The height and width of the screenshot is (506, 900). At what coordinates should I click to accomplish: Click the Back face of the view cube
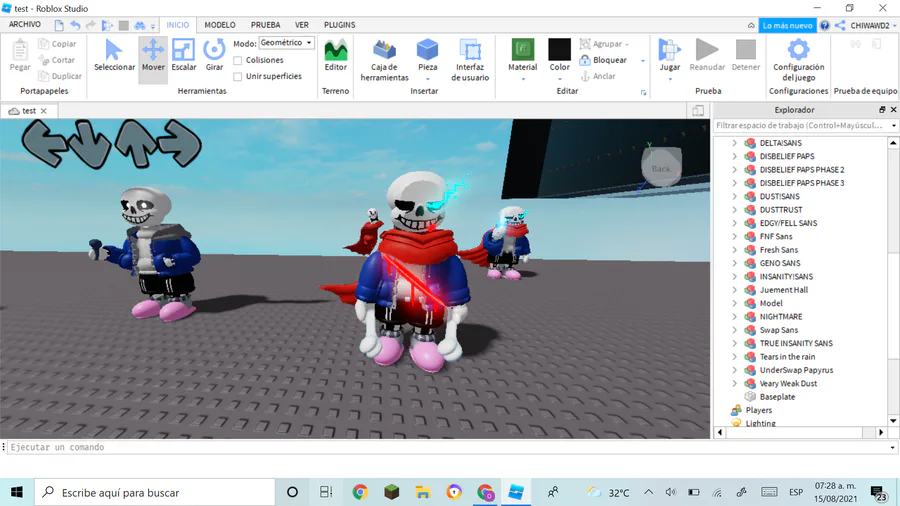click(661, 168)
